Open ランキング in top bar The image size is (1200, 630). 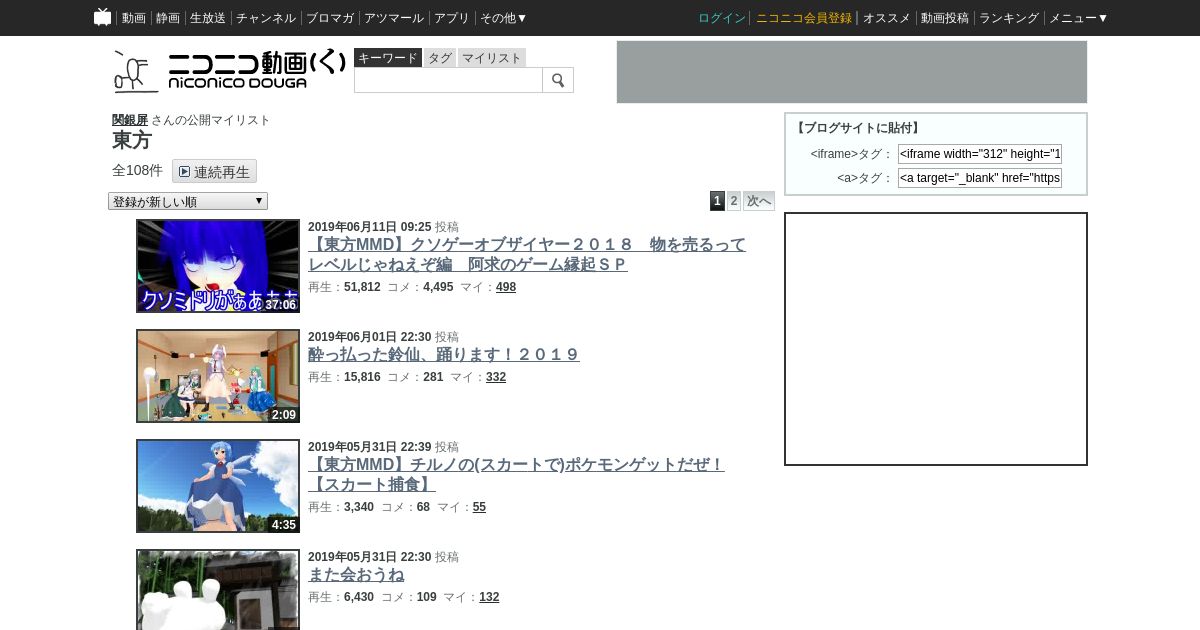click(1009, 18)
